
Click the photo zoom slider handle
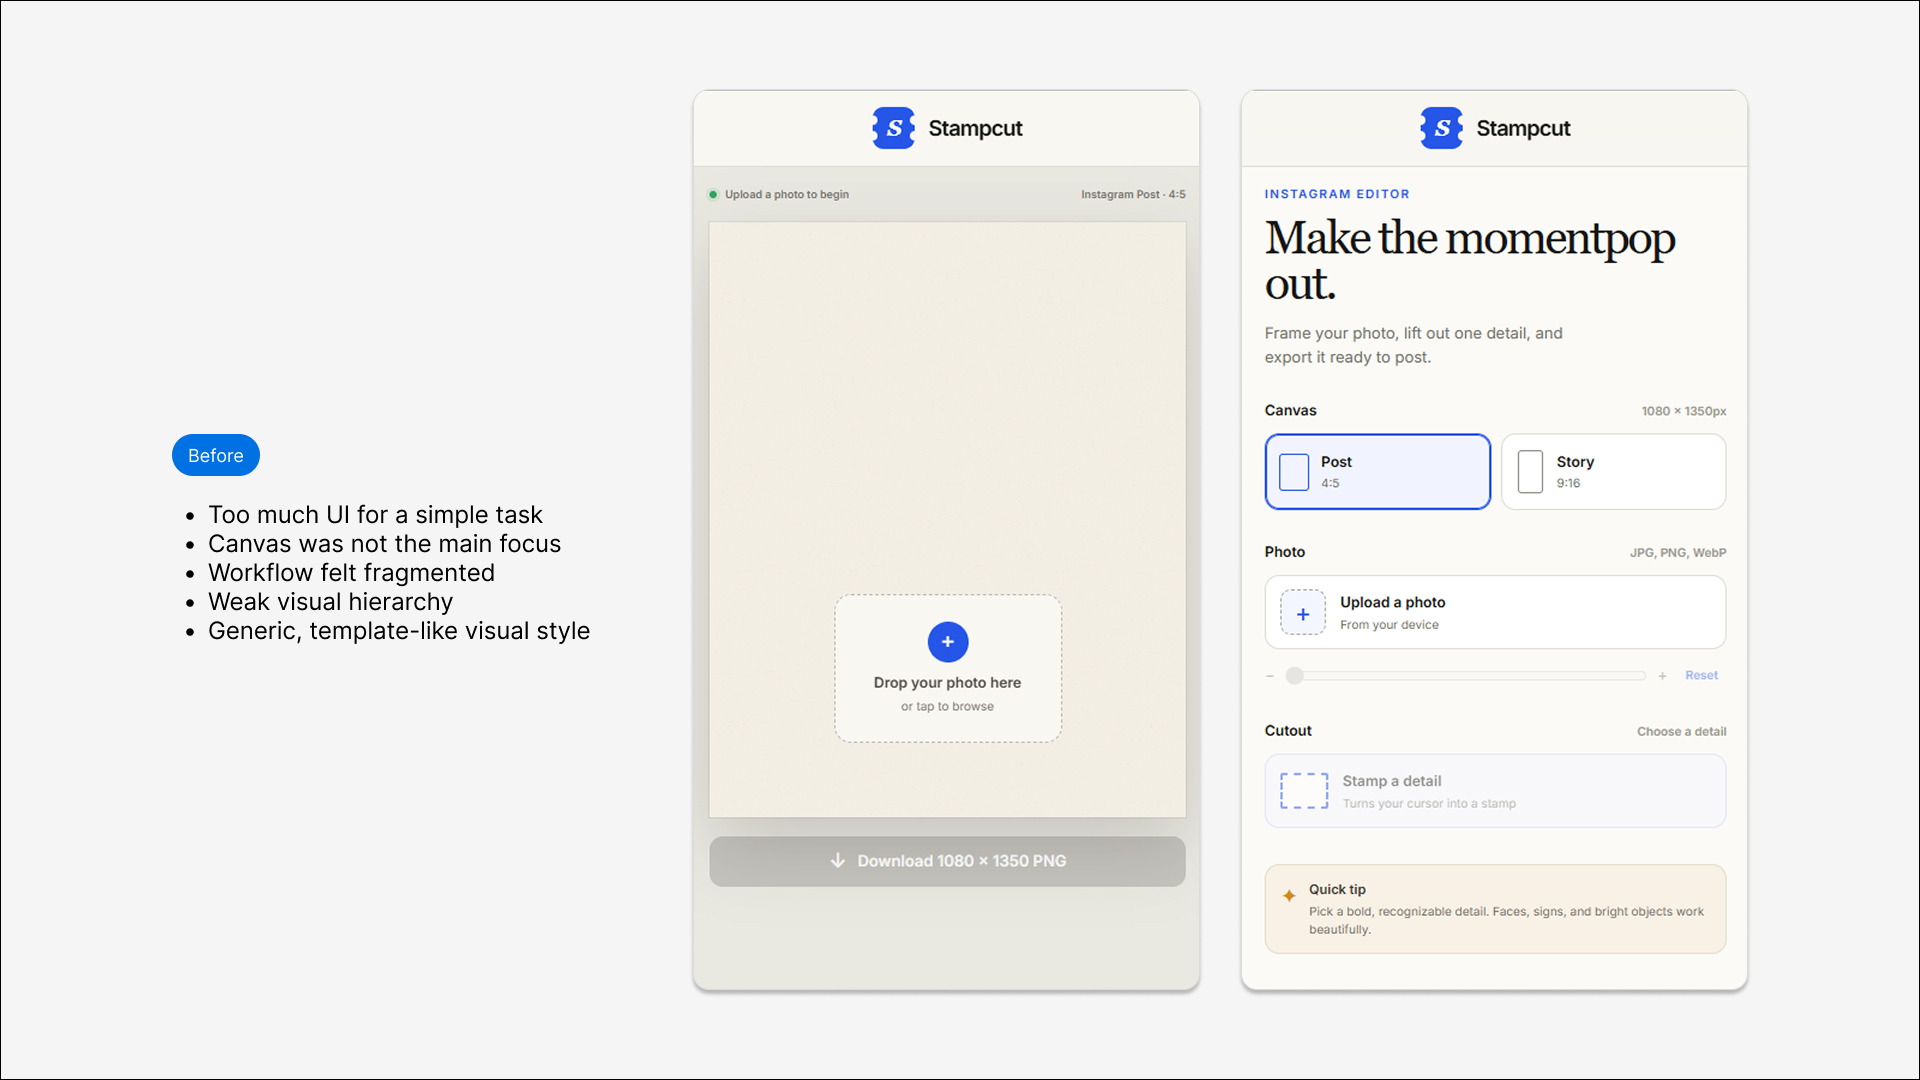click(x=1295, y=676)
